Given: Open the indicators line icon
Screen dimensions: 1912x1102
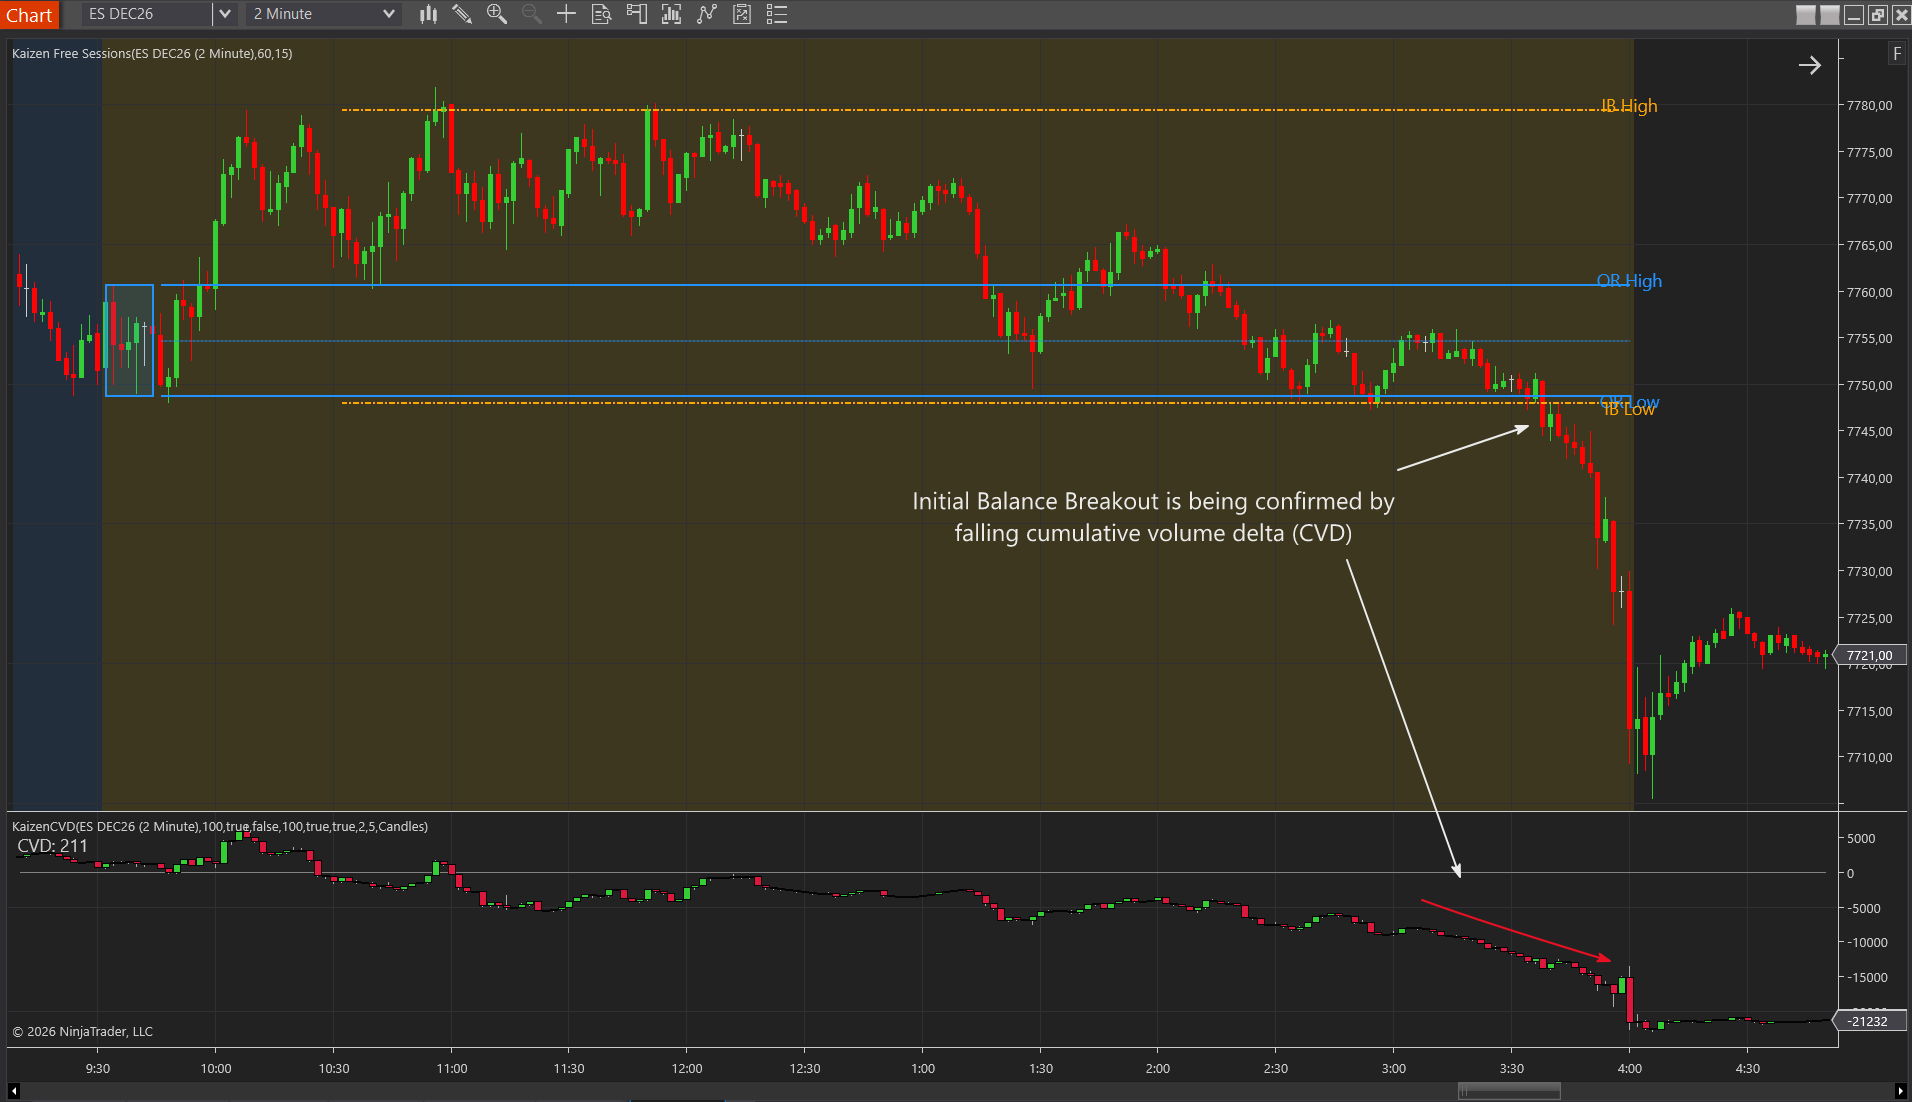Looking at the screenshot, I should pyautogui.click(x=707, y=14).
